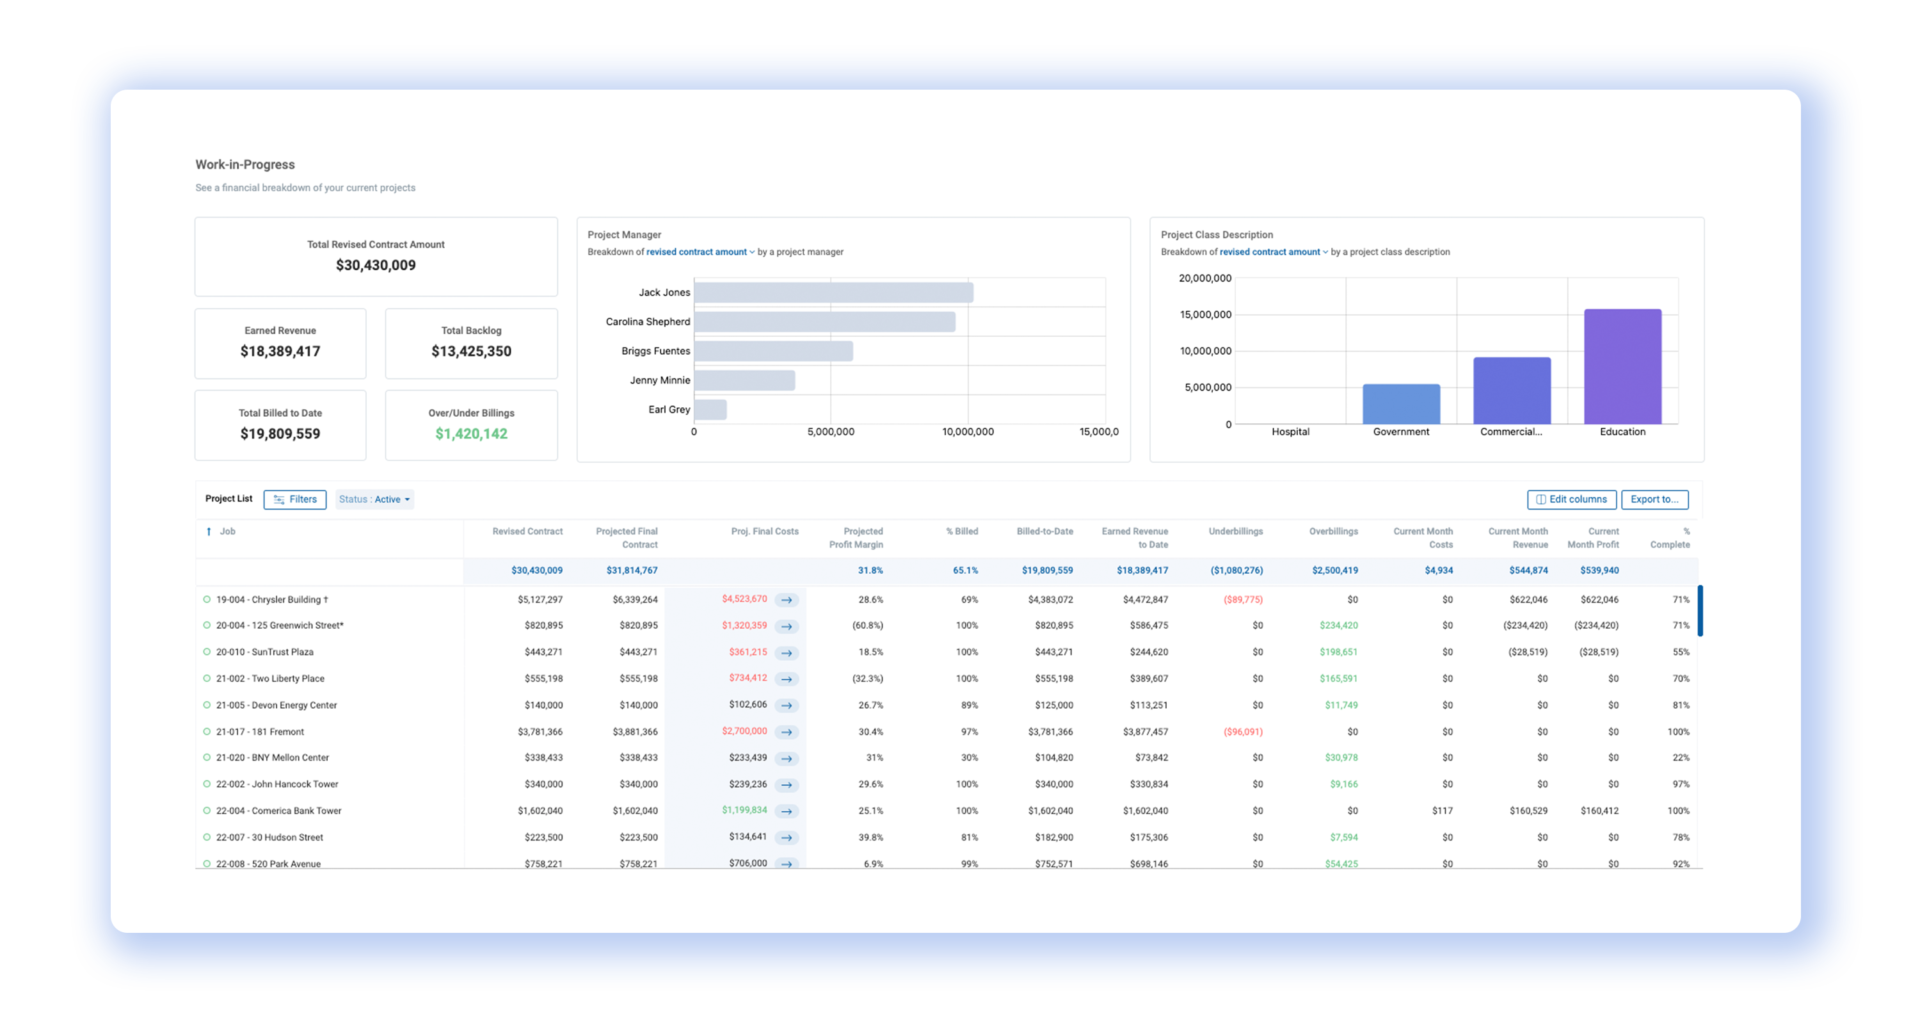Click Proj. Final Costs $4,523,670 value

(x=744, y=599)
